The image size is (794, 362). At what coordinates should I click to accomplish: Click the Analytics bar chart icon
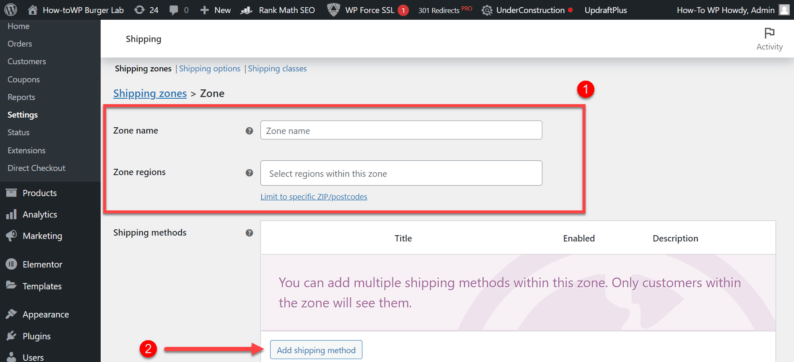point(11,215)
